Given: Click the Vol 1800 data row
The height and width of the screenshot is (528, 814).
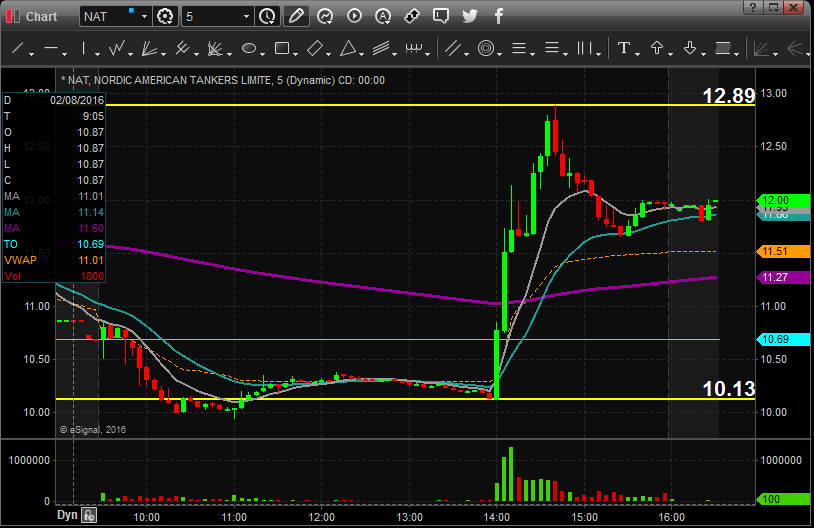Looking at the screenshot, I should pos(54,276).
